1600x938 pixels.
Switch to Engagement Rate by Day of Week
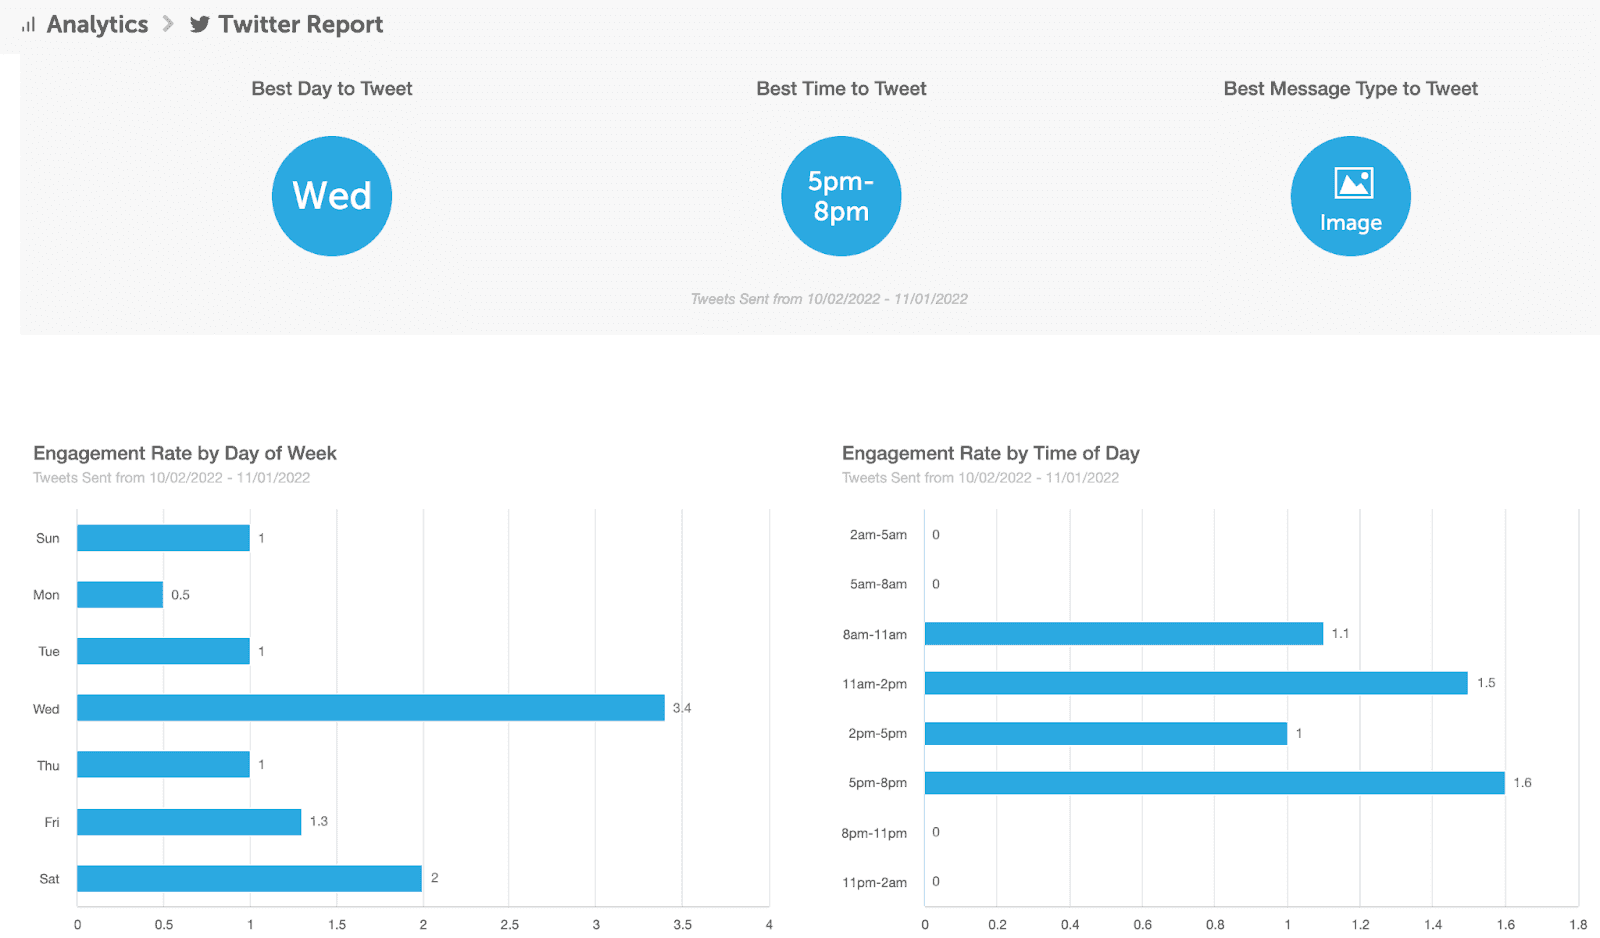[185, 452]
